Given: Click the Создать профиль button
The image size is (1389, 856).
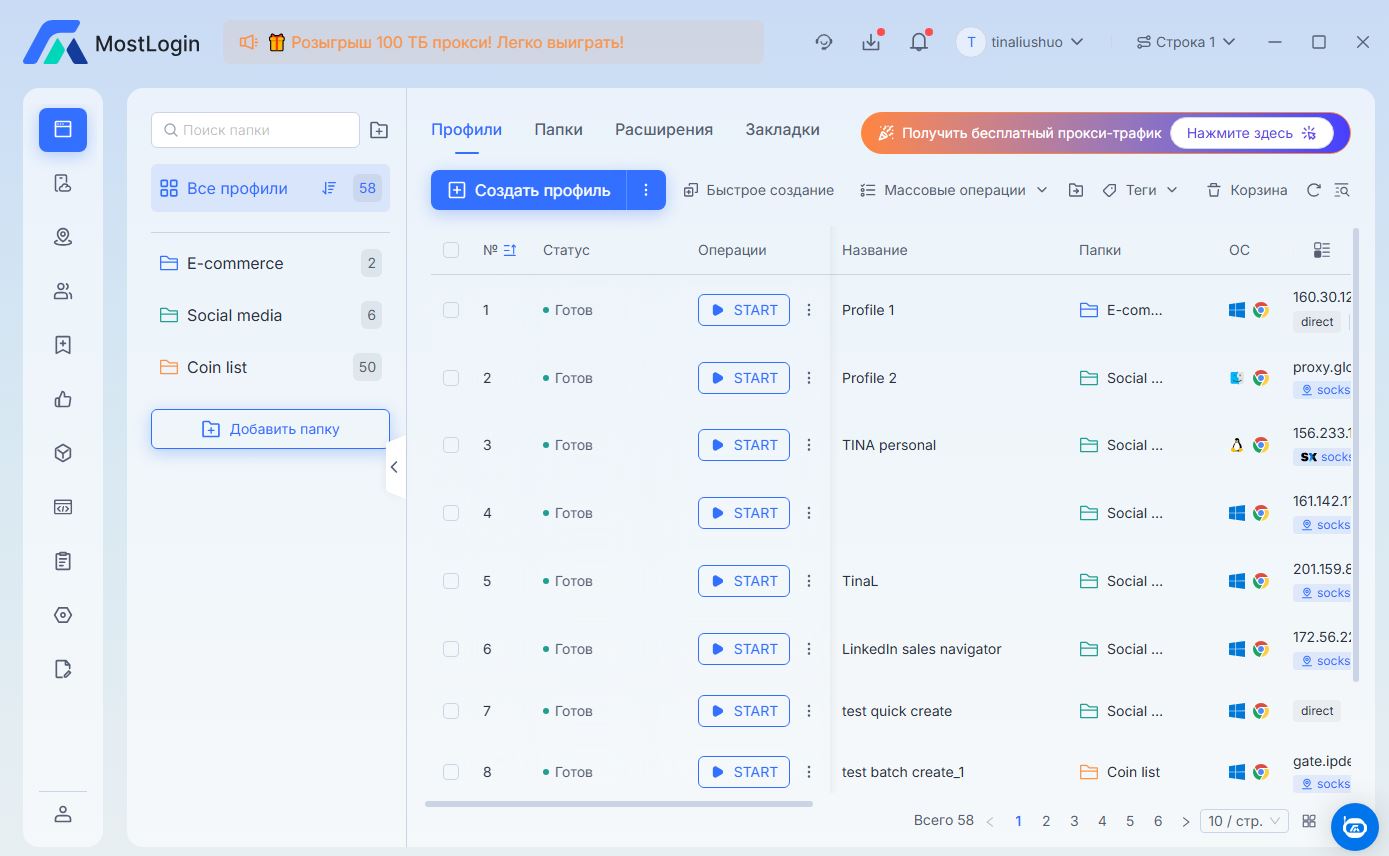Looking at the screenshot, I should tap(529, 190).
